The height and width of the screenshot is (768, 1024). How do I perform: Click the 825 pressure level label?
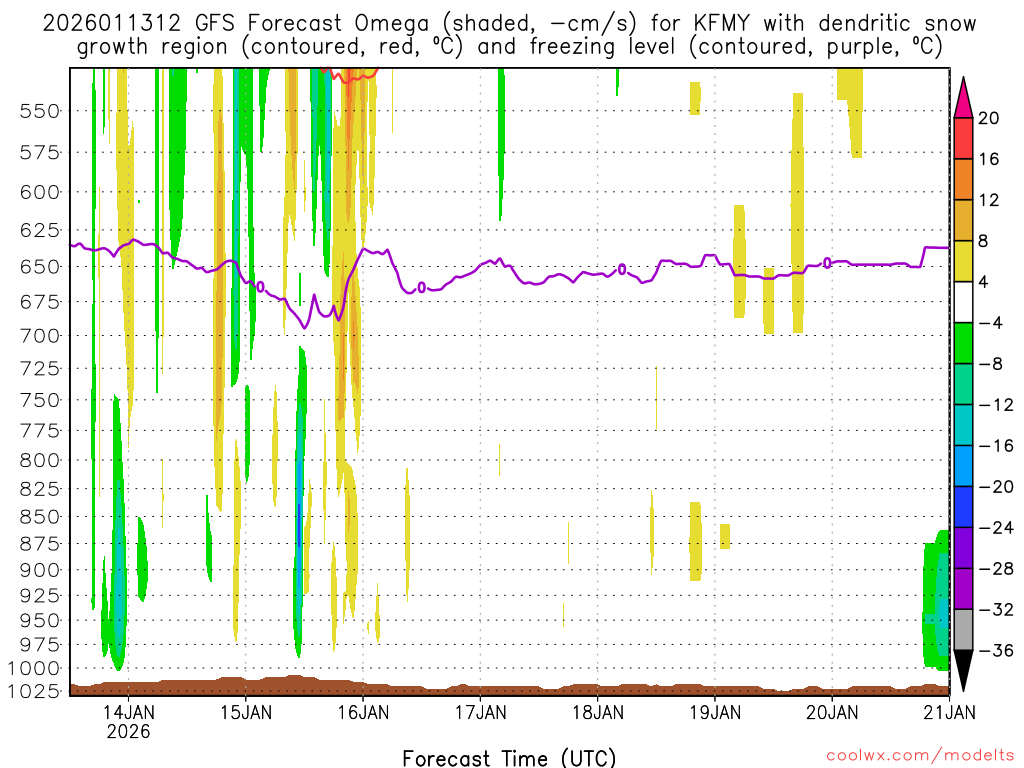(x=39, y=489)
